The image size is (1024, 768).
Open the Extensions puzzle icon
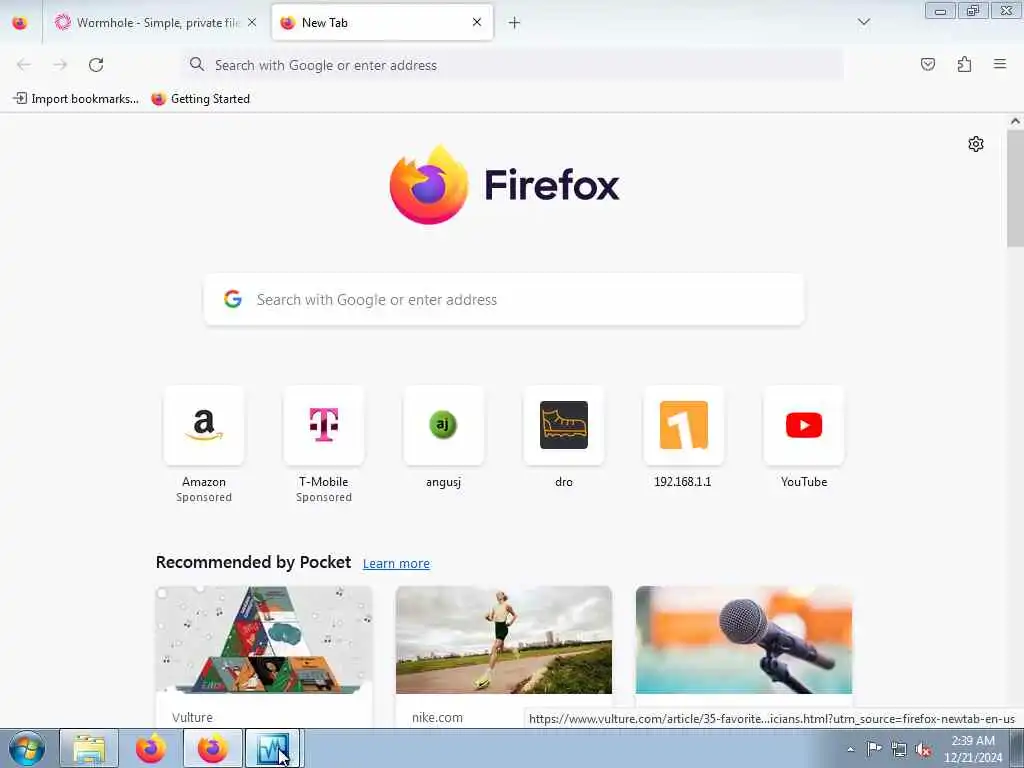click(964, 64)
